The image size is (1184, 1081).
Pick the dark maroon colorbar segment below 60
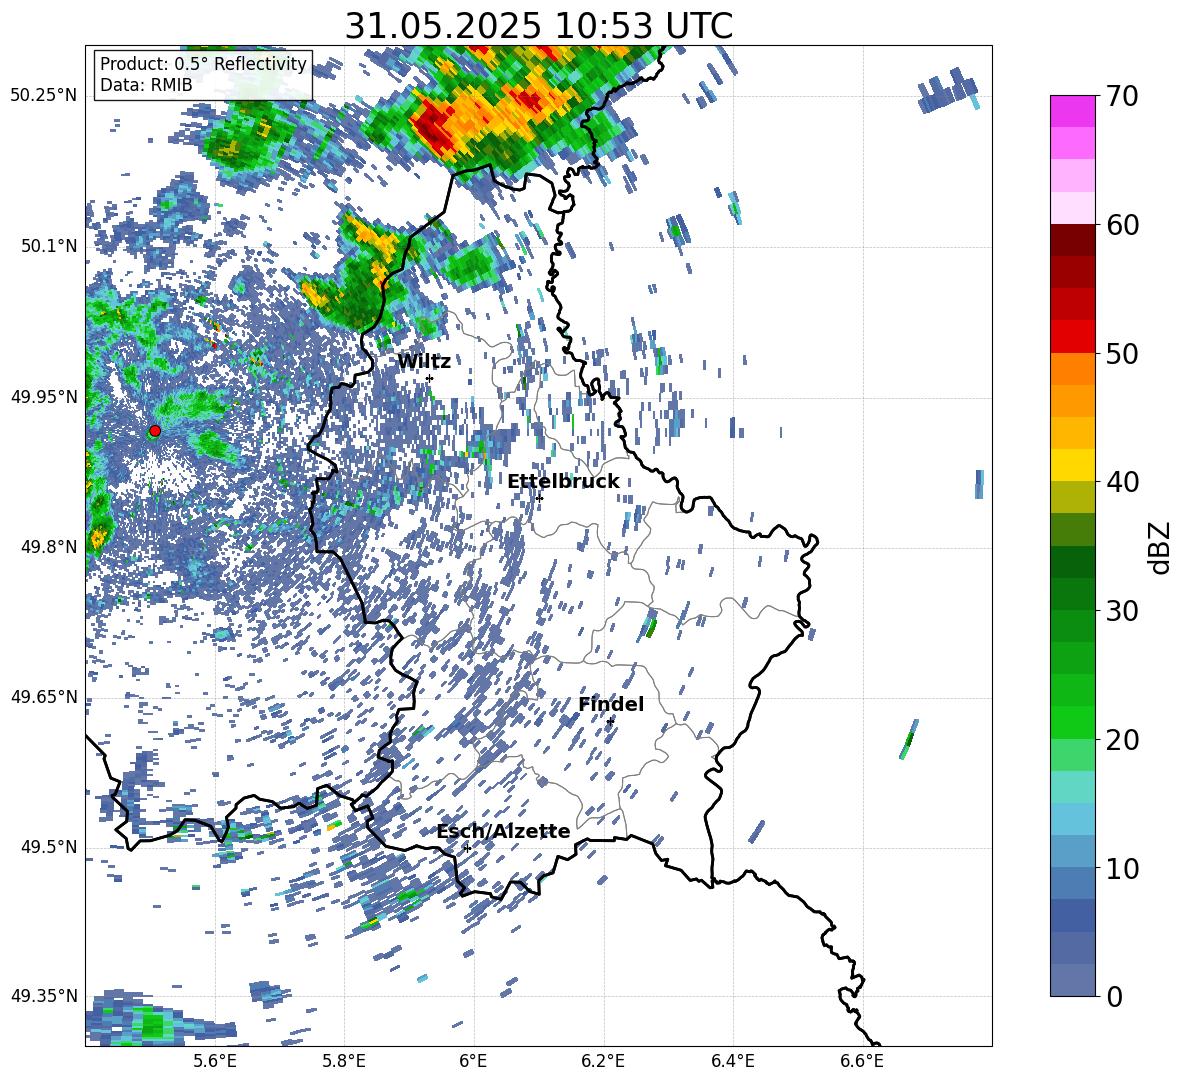click(x=1073, y=240)
